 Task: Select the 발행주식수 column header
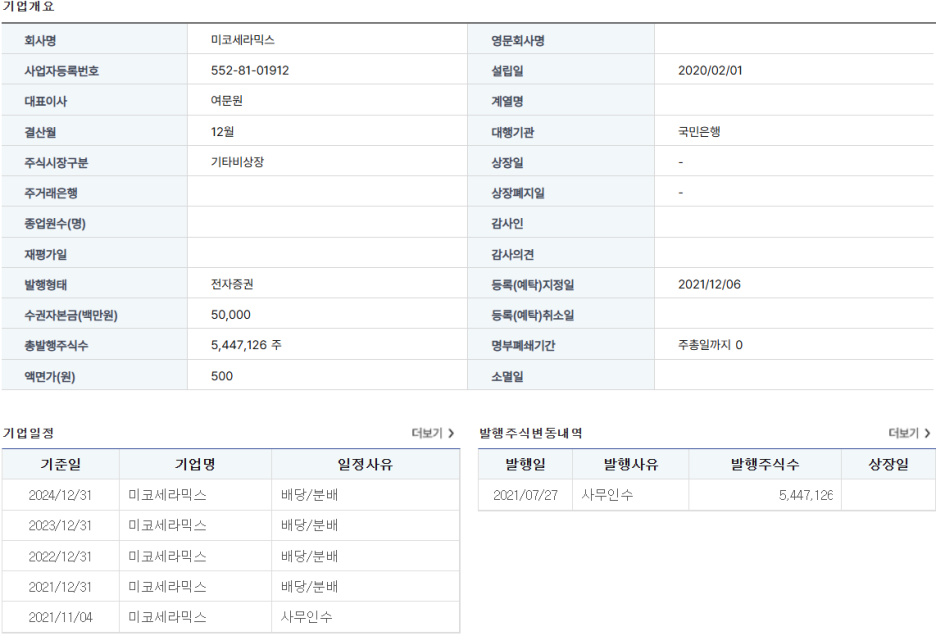click(x=765, y=464)
